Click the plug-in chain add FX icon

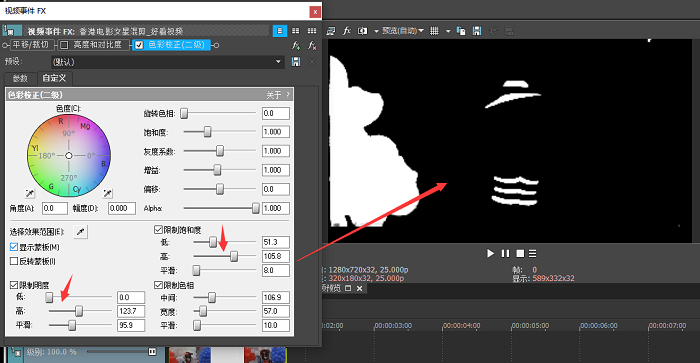(296, 45)
